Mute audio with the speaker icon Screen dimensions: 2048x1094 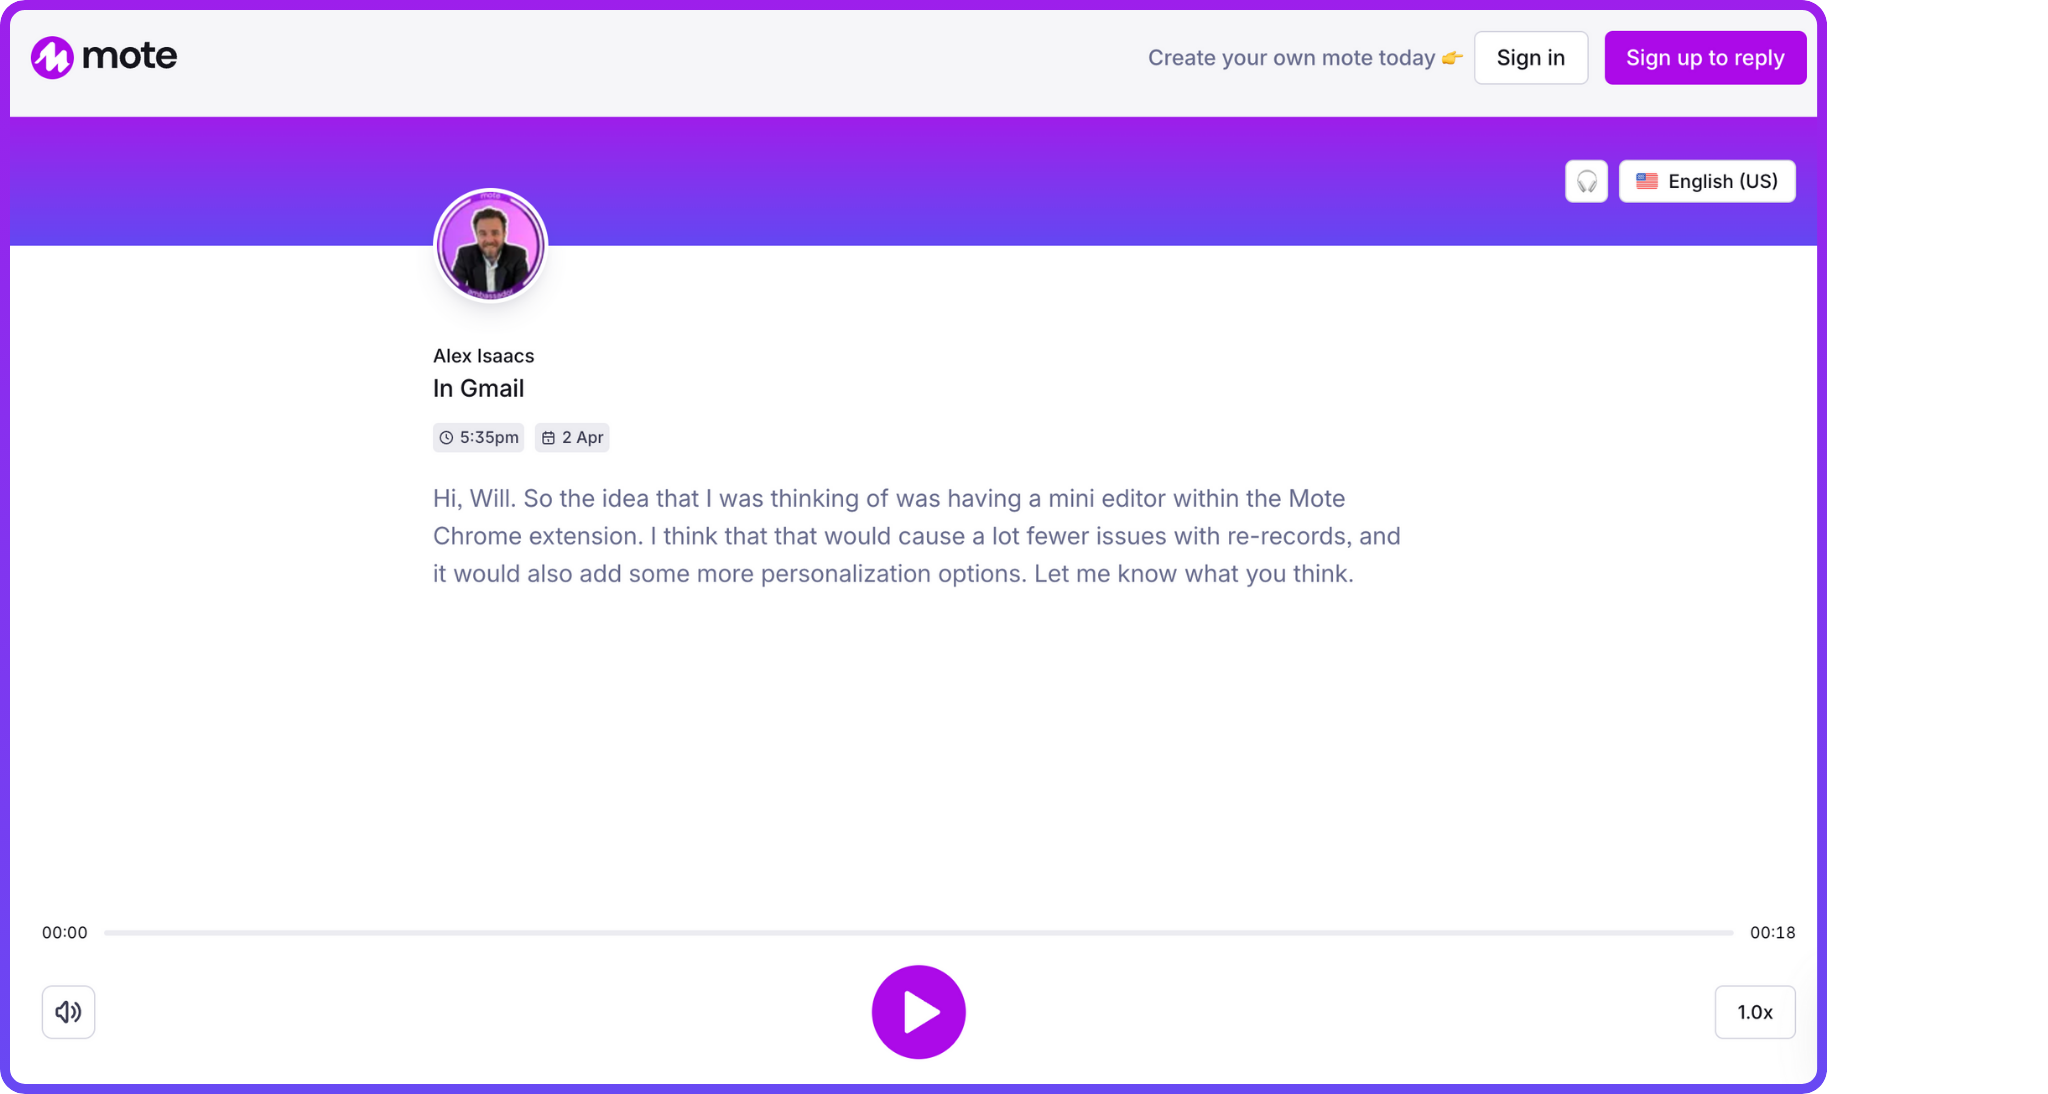point(68,1012)
